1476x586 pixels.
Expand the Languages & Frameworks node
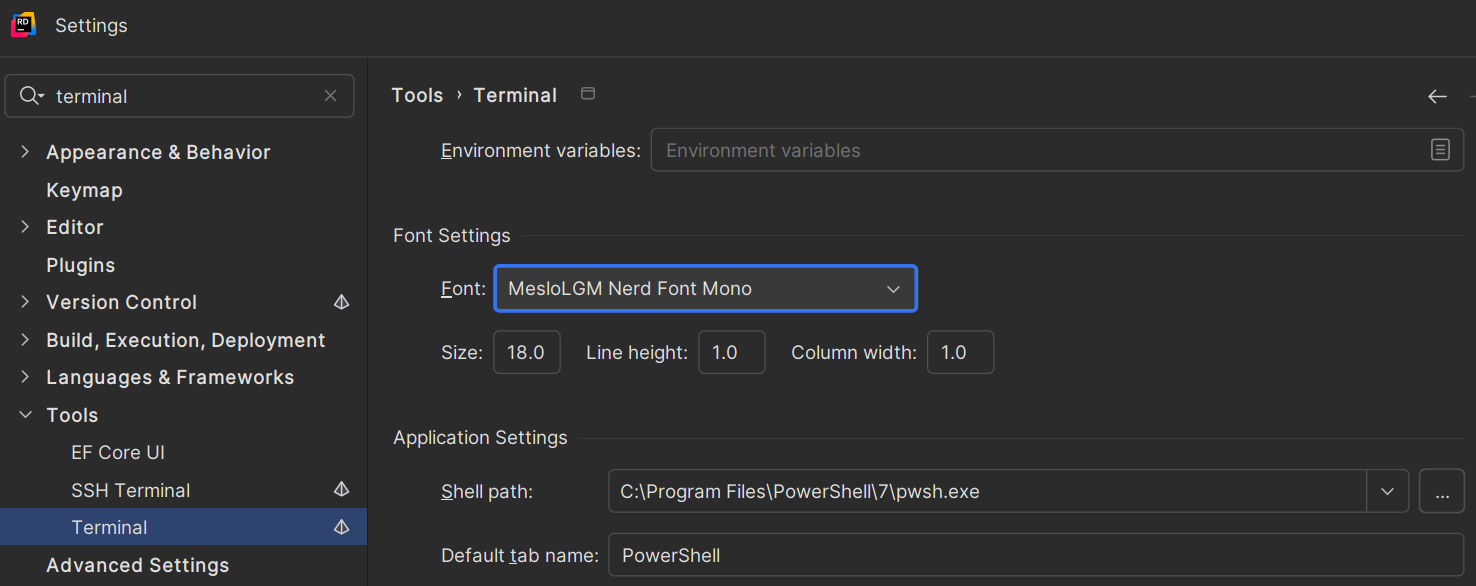pos(26,377)
